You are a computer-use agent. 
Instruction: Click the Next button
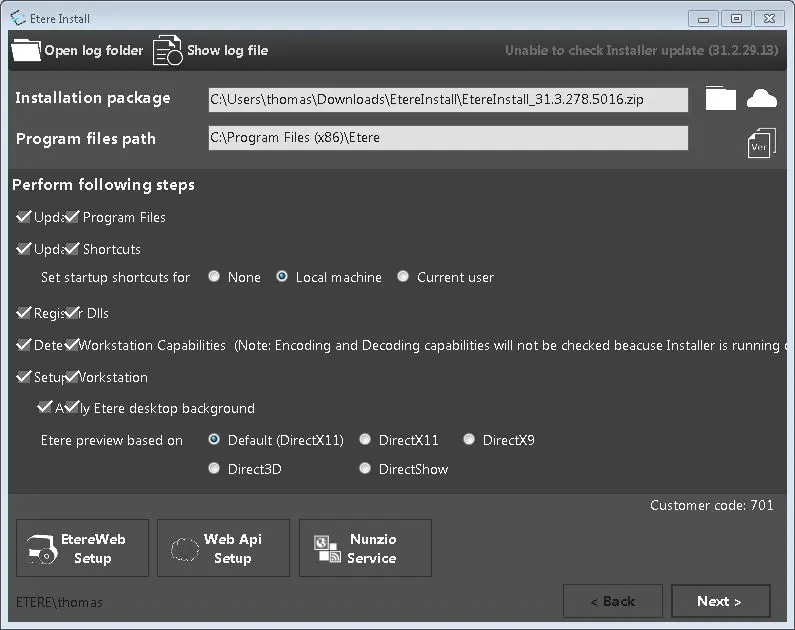click(x=719, y=601)
